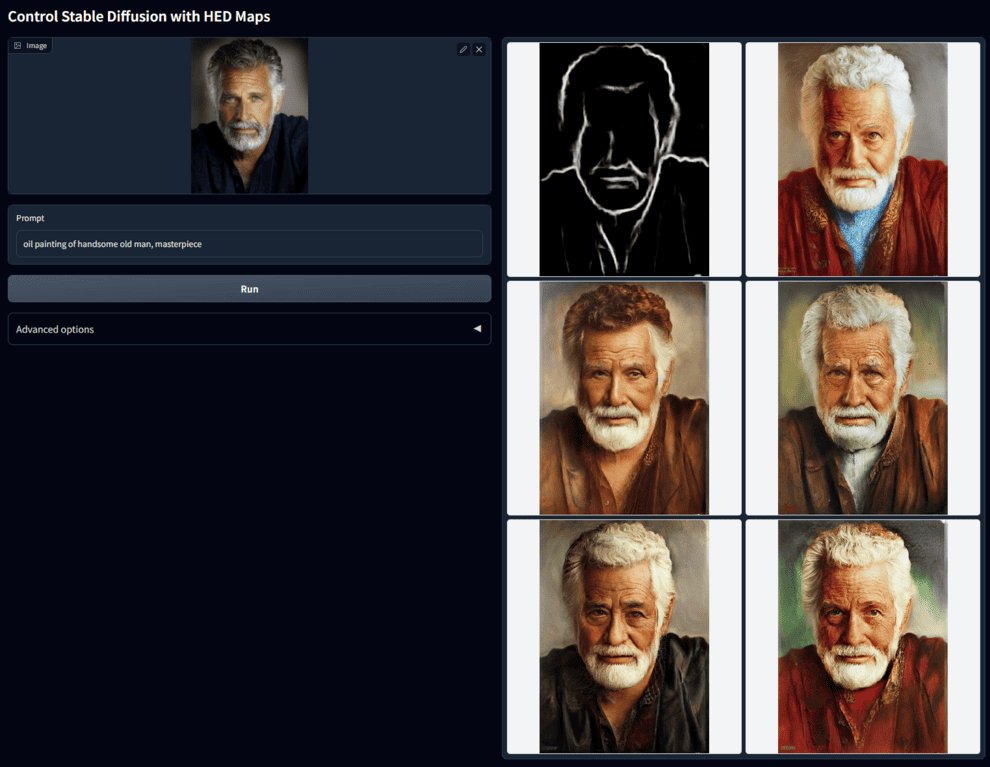Click the 'Control Stable Diffusion with HED Maps' heading

(139, 17)
